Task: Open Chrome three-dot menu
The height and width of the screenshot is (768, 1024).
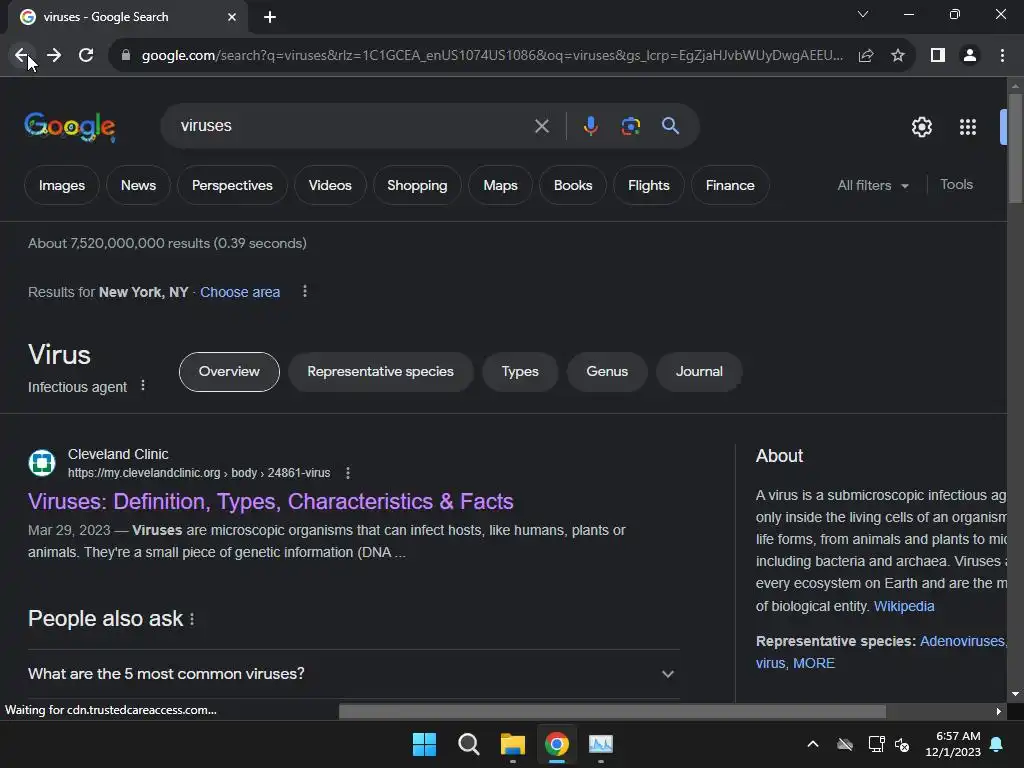Action: [1002, 56]
